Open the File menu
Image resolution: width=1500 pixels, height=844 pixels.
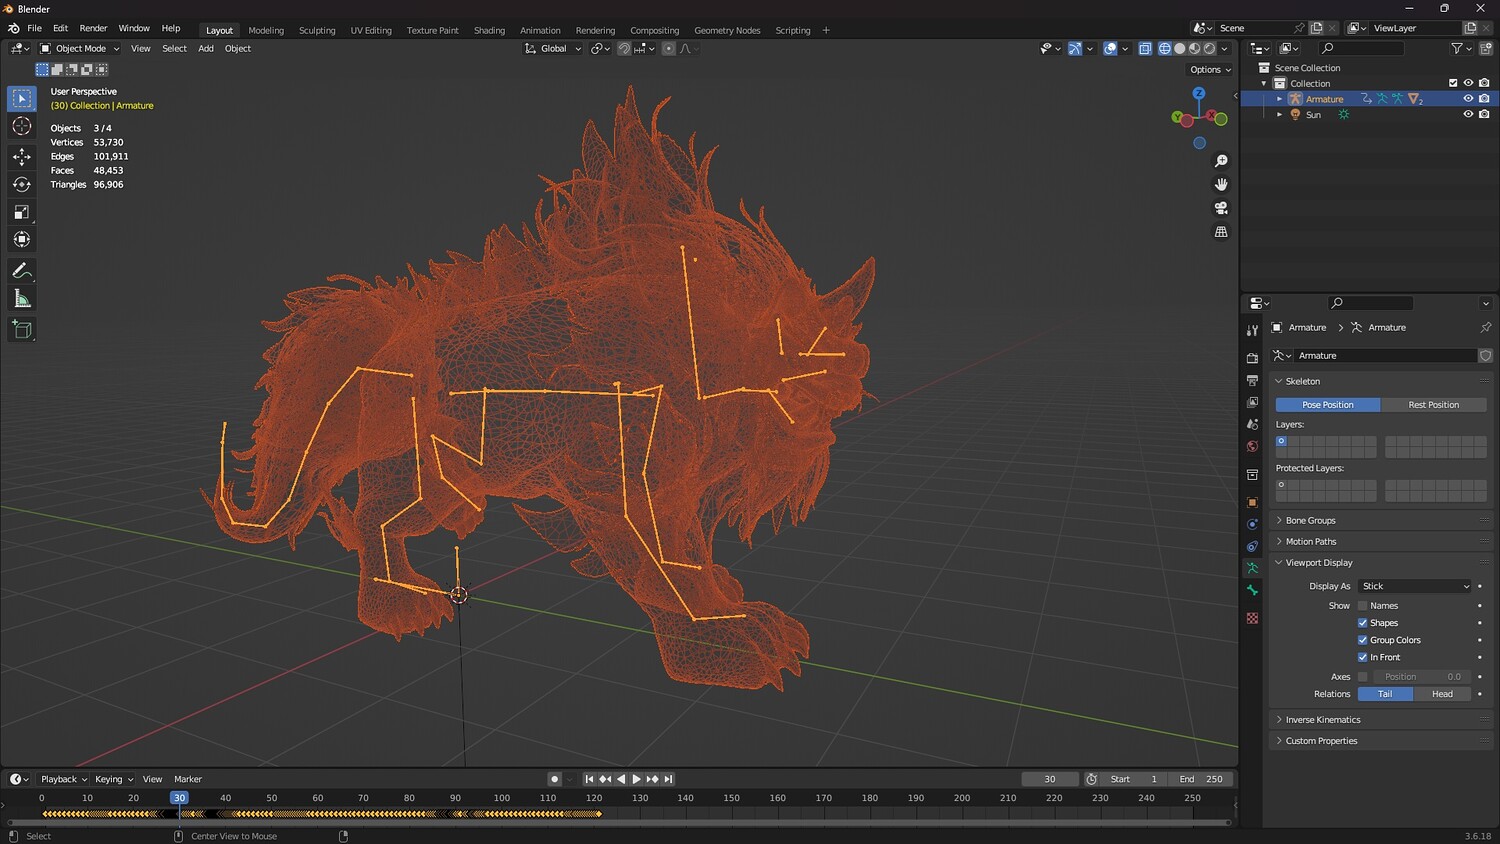point(34,28)
